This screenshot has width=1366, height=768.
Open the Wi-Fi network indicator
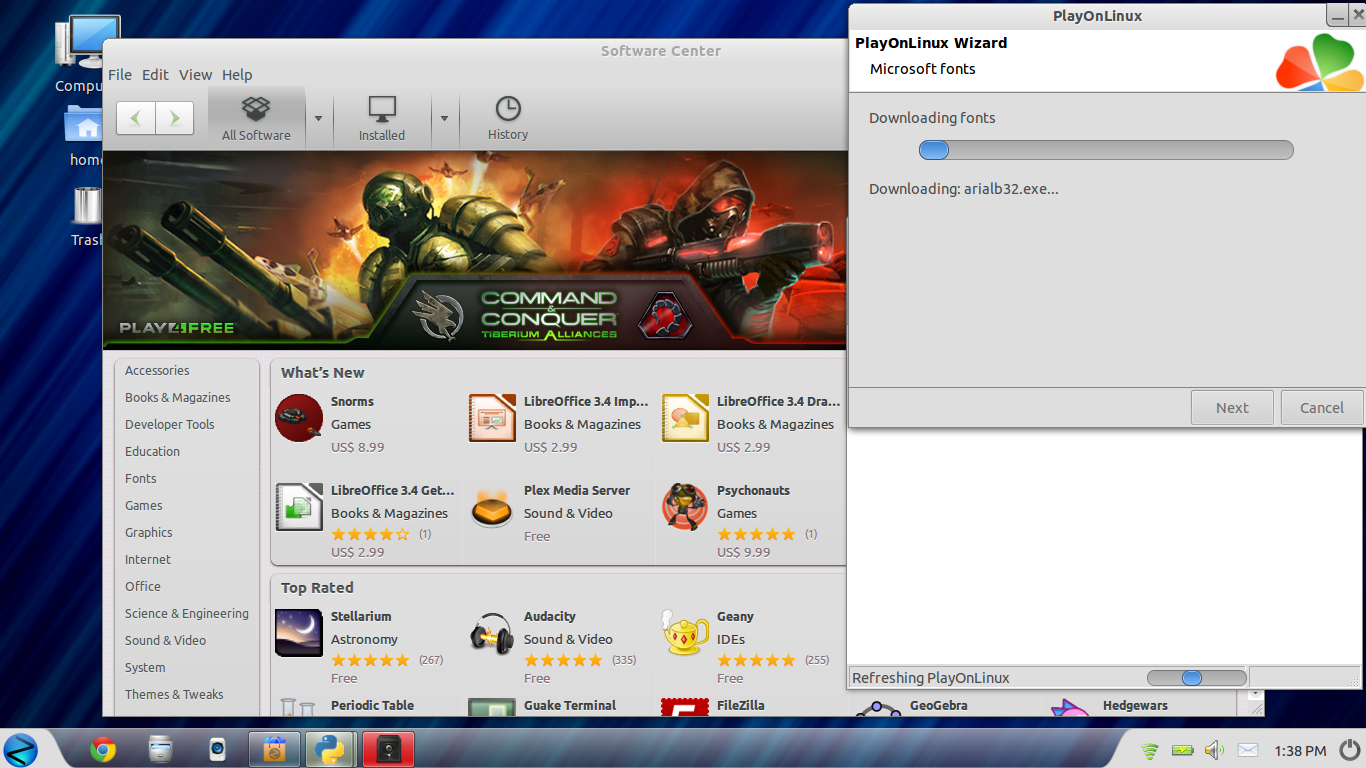tap(1150, 750)
